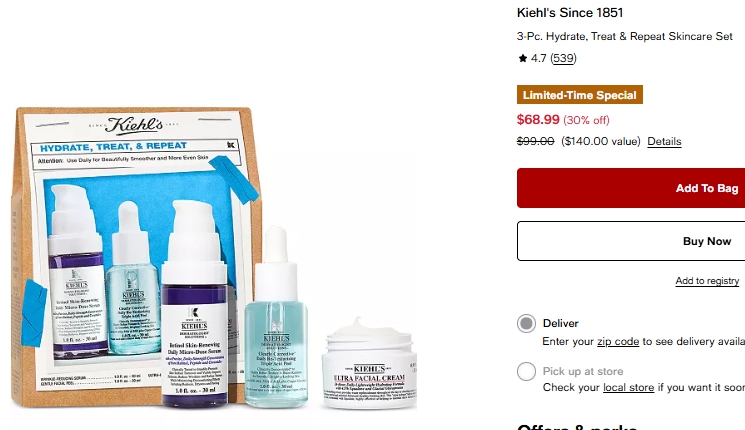Open the 539 reviews link
745x430 pixels.
click(563, 58)
